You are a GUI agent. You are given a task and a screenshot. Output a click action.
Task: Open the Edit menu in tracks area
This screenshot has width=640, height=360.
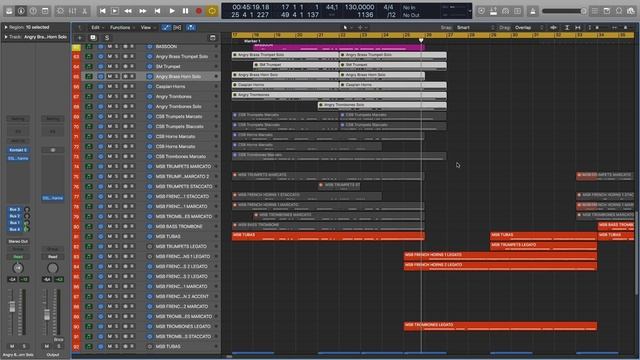(97, 27)
